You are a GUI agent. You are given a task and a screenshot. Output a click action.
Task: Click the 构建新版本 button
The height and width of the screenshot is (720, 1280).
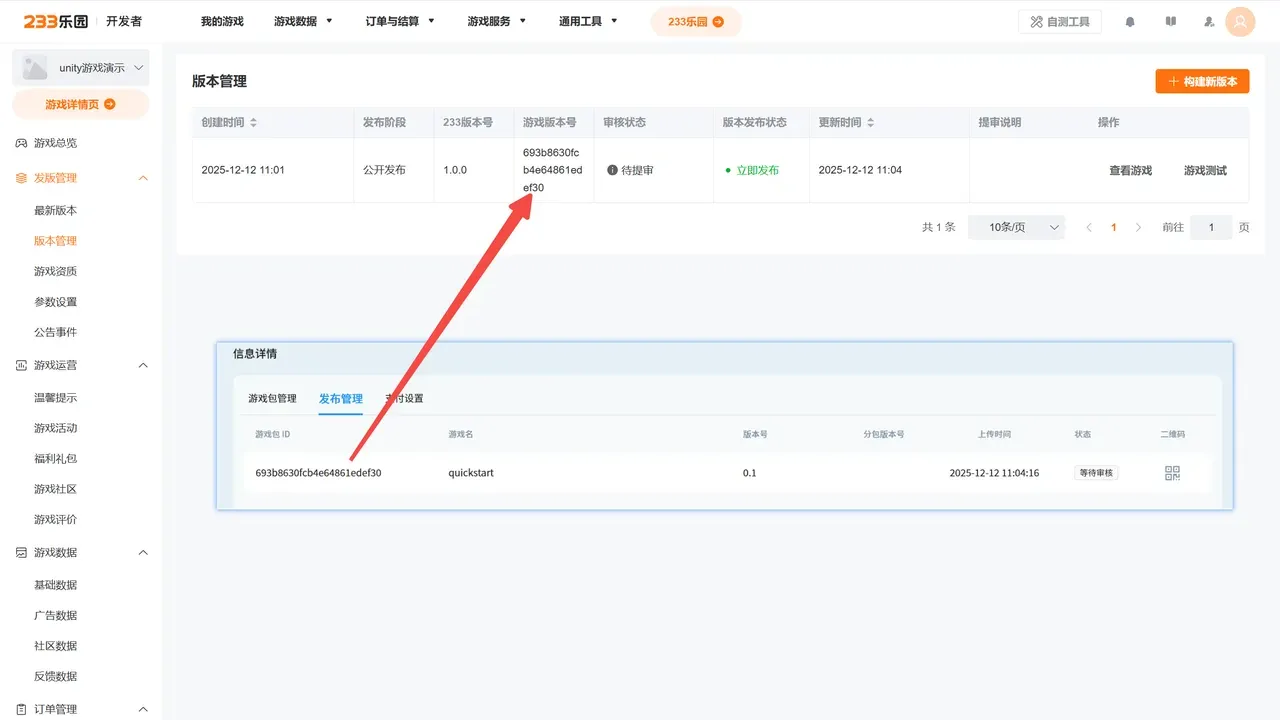(1202, 82)
